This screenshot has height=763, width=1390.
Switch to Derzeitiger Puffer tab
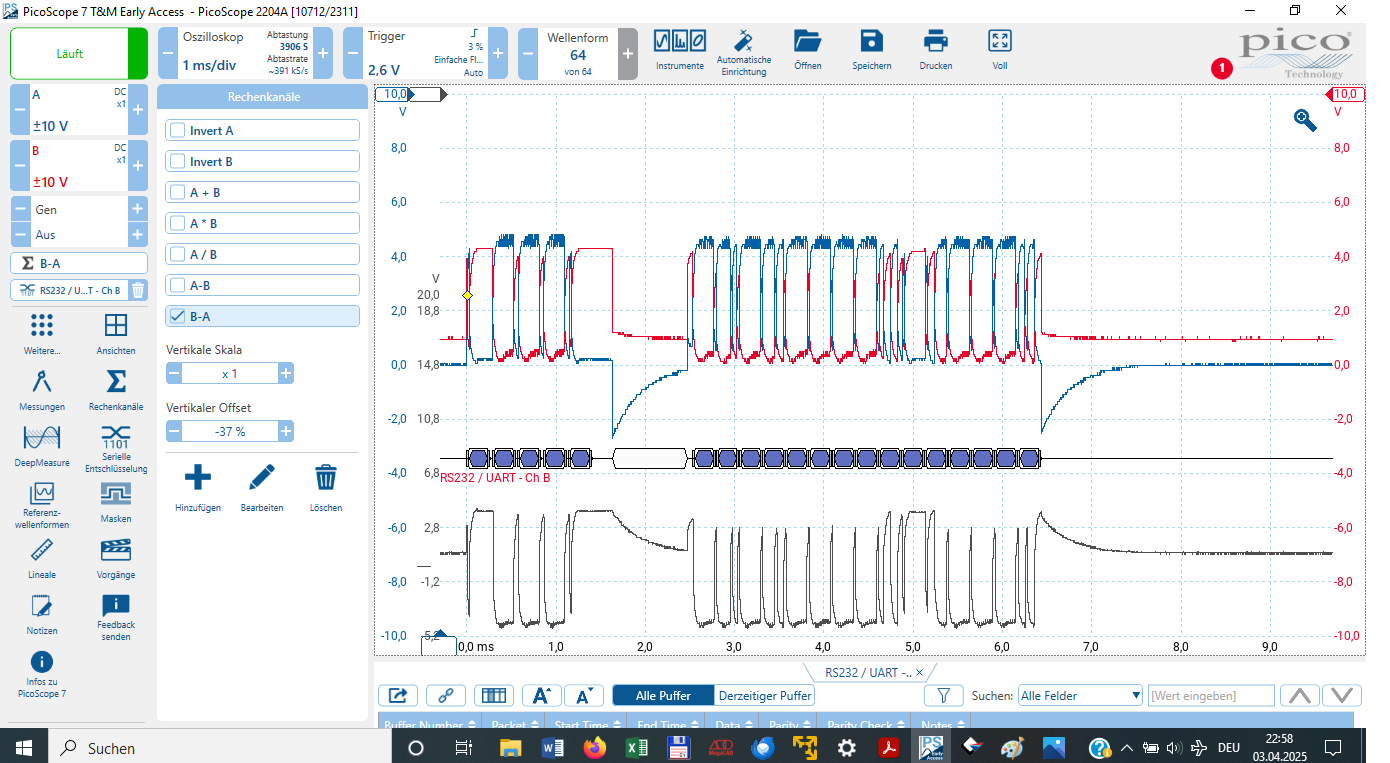[x=765, y=696]
